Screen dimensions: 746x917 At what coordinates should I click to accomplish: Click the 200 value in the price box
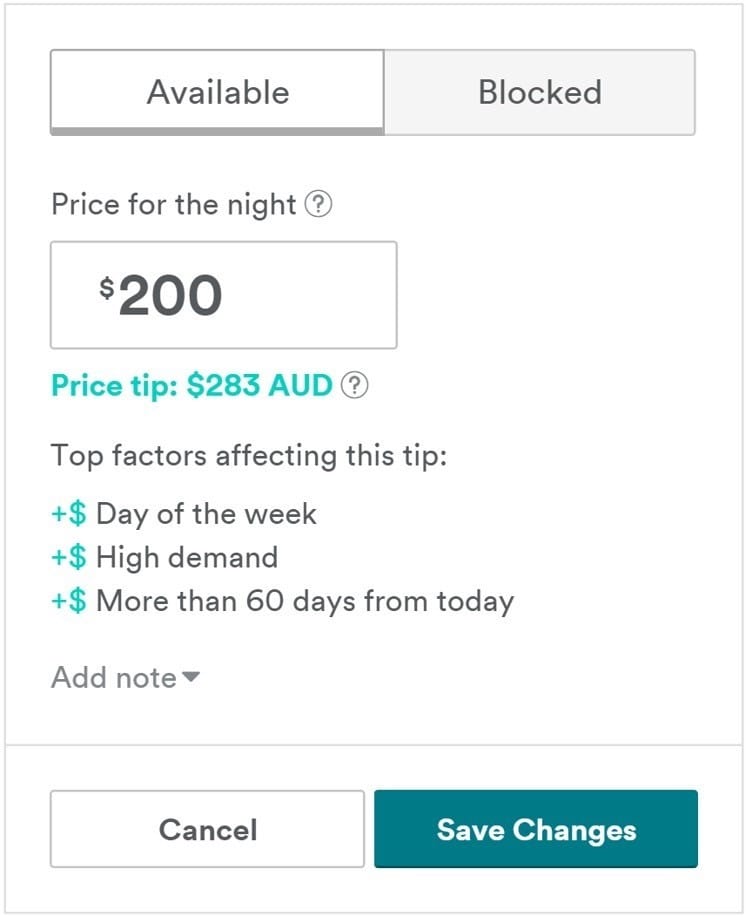(x=171, y=296)
